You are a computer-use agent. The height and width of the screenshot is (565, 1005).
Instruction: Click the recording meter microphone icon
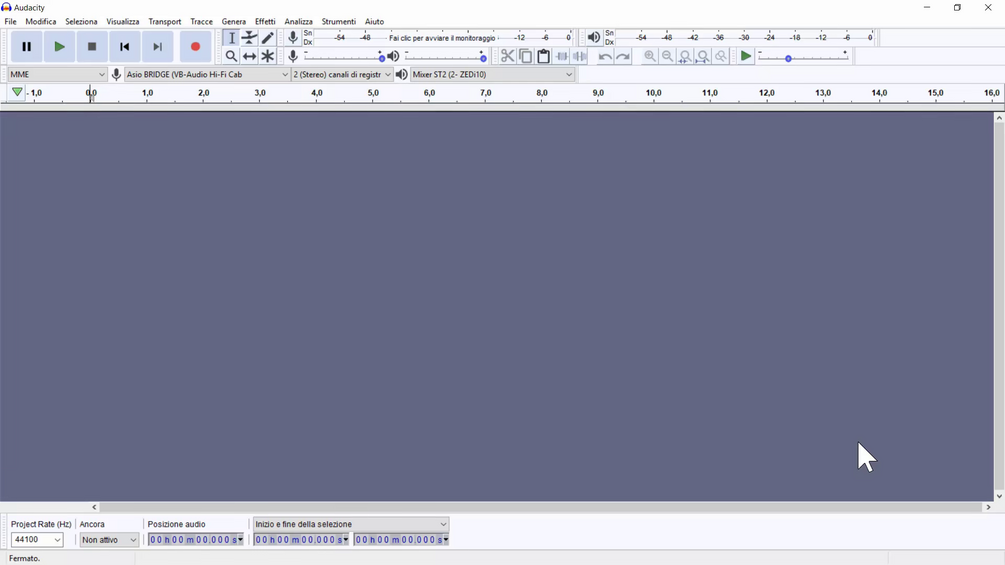pos(293,38)
